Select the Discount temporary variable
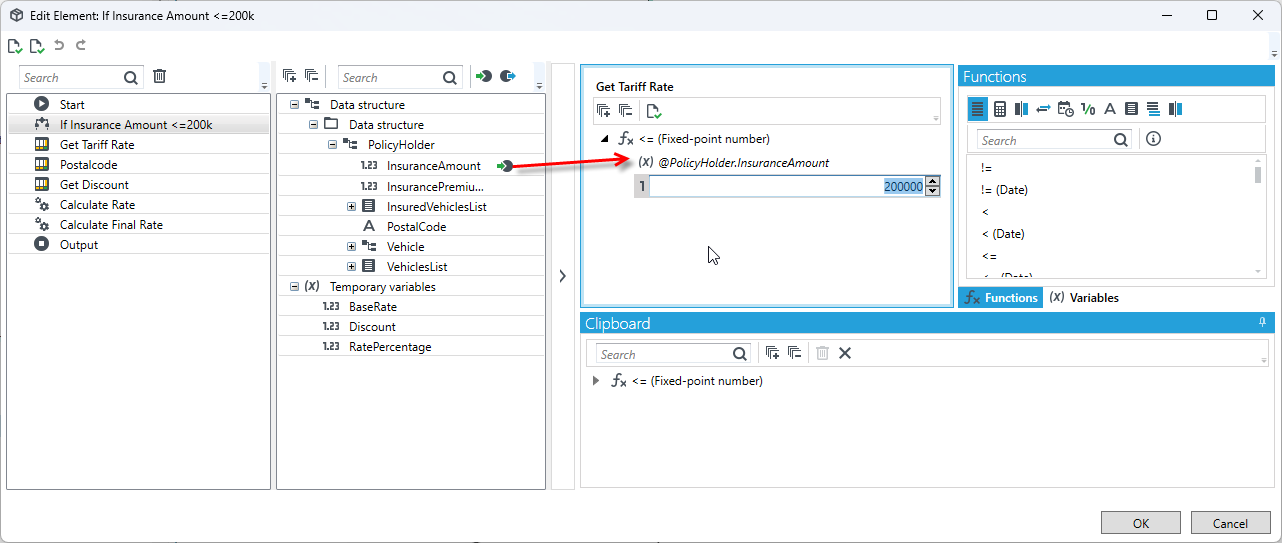The width and height of the screenshot is (1282, 543). pos(372,326)
